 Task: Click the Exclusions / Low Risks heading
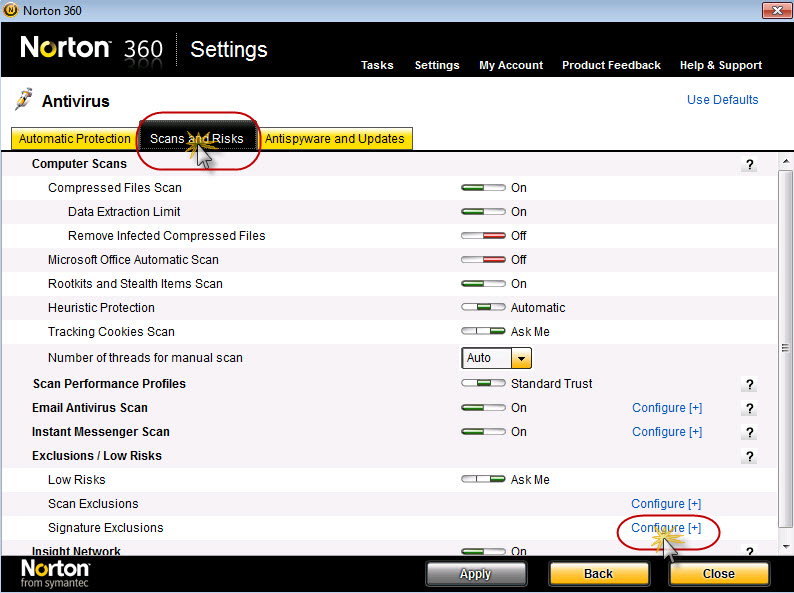pos(97,456)
